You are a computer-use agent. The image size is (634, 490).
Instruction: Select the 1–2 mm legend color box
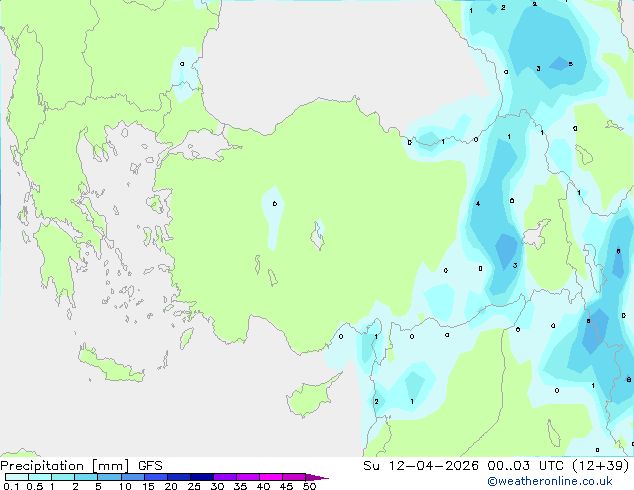[63, 477]
